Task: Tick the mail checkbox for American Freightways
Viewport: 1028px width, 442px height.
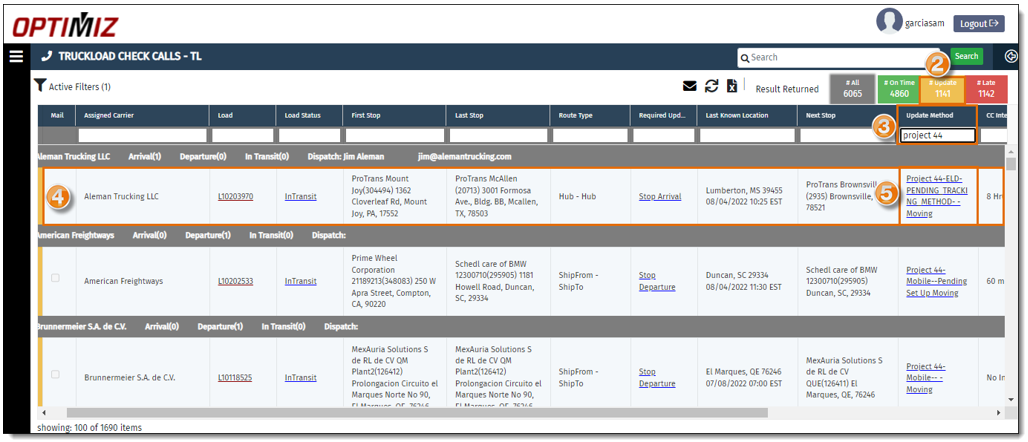Action: coord(55,278)
